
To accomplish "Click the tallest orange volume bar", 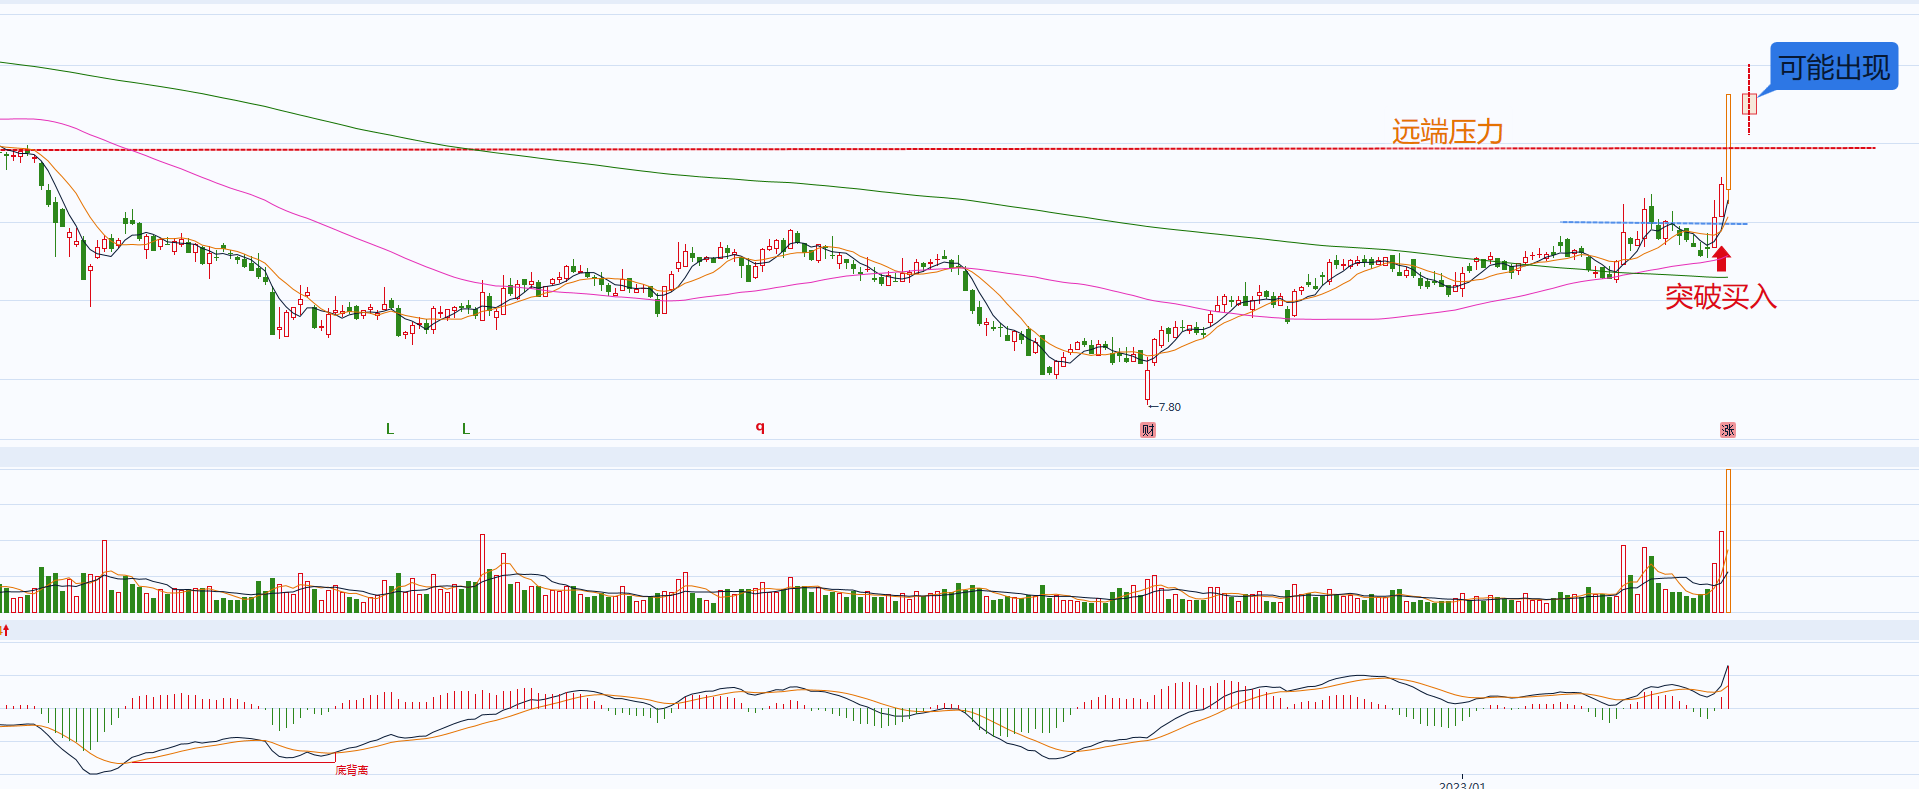I will [1728, 541].
